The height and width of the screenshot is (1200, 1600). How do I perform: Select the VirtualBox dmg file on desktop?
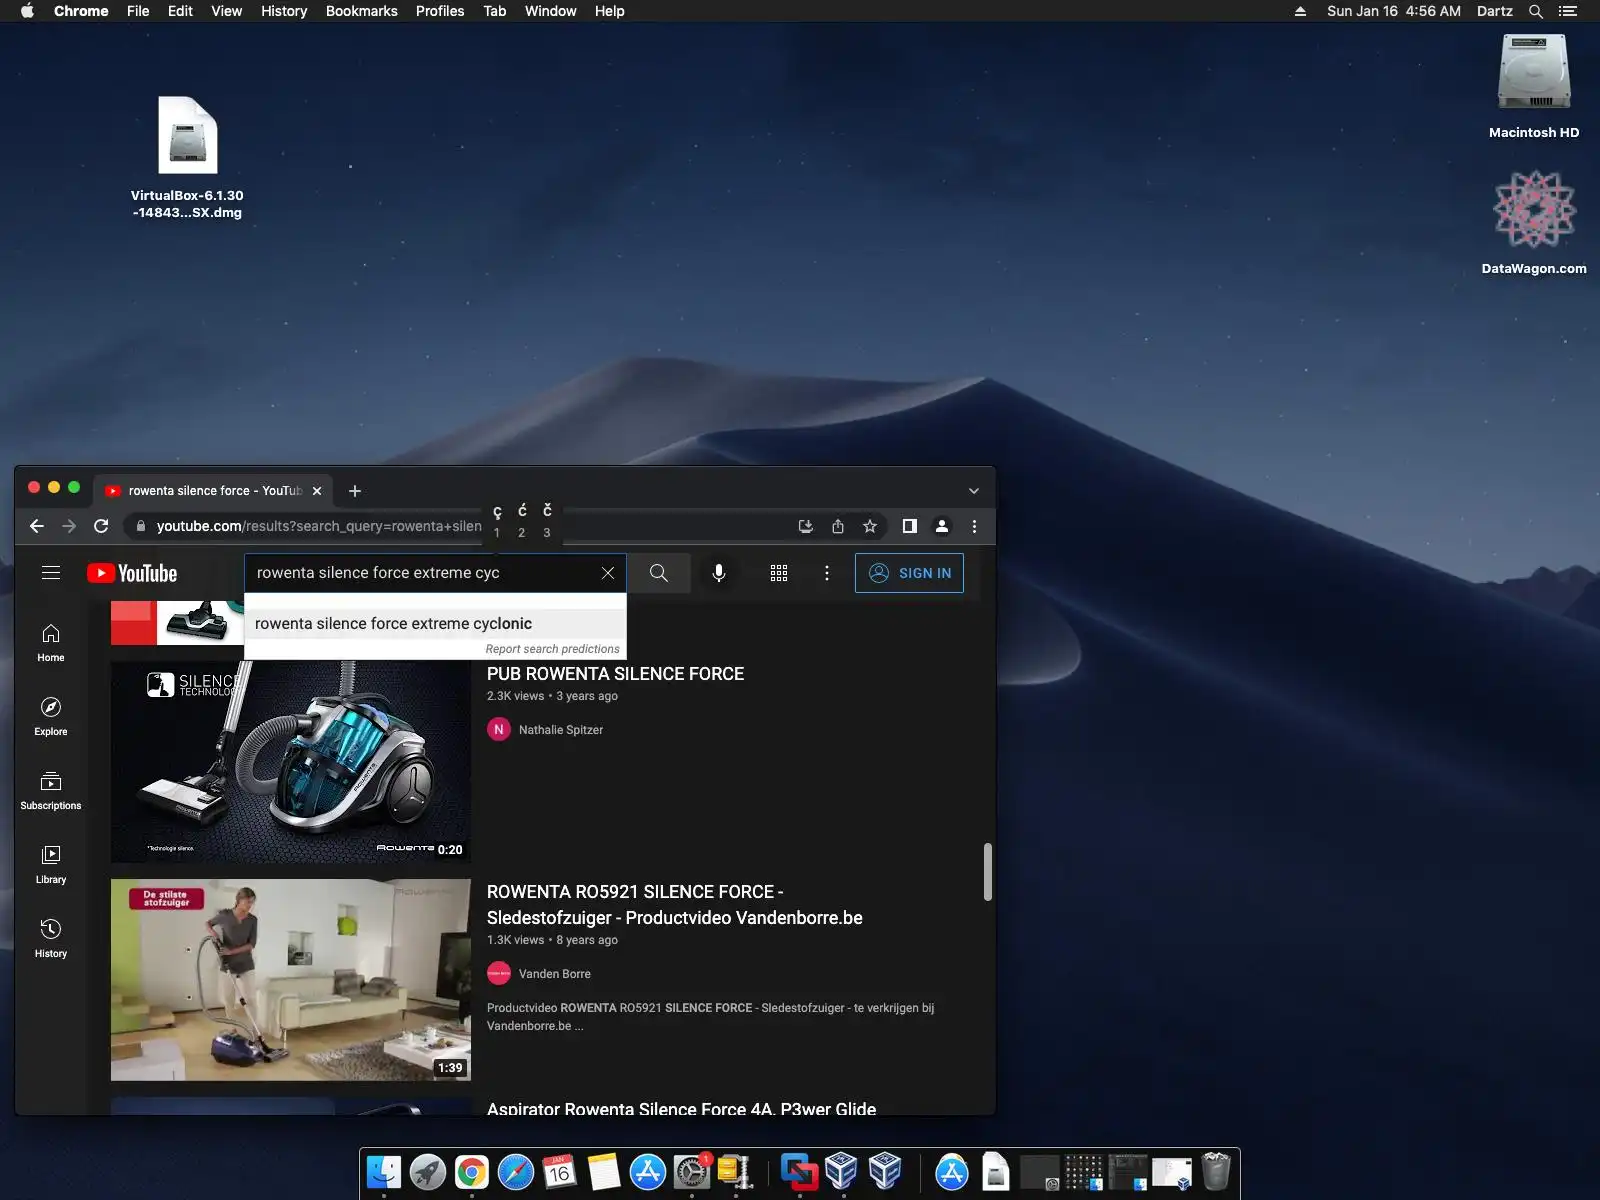[x=187, y=157]
